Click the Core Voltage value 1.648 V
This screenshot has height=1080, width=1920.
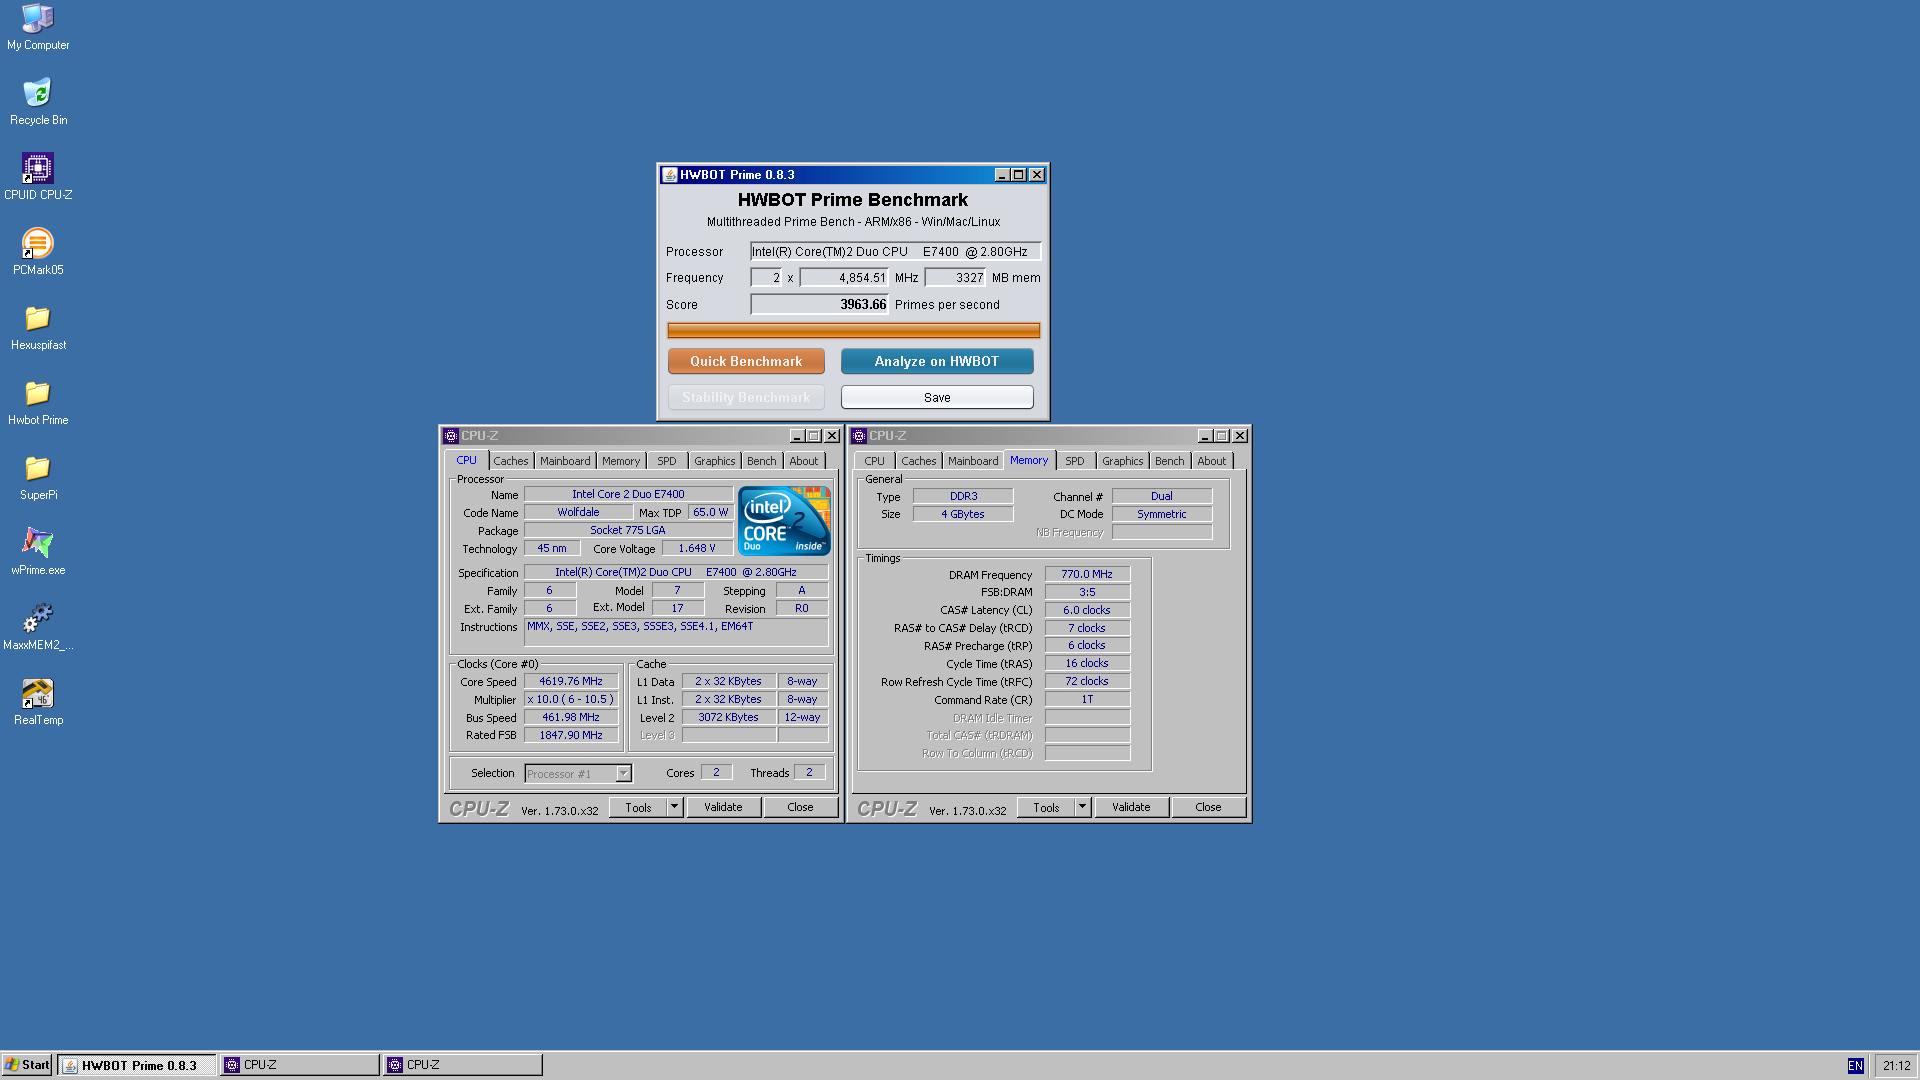coord(697,548)
